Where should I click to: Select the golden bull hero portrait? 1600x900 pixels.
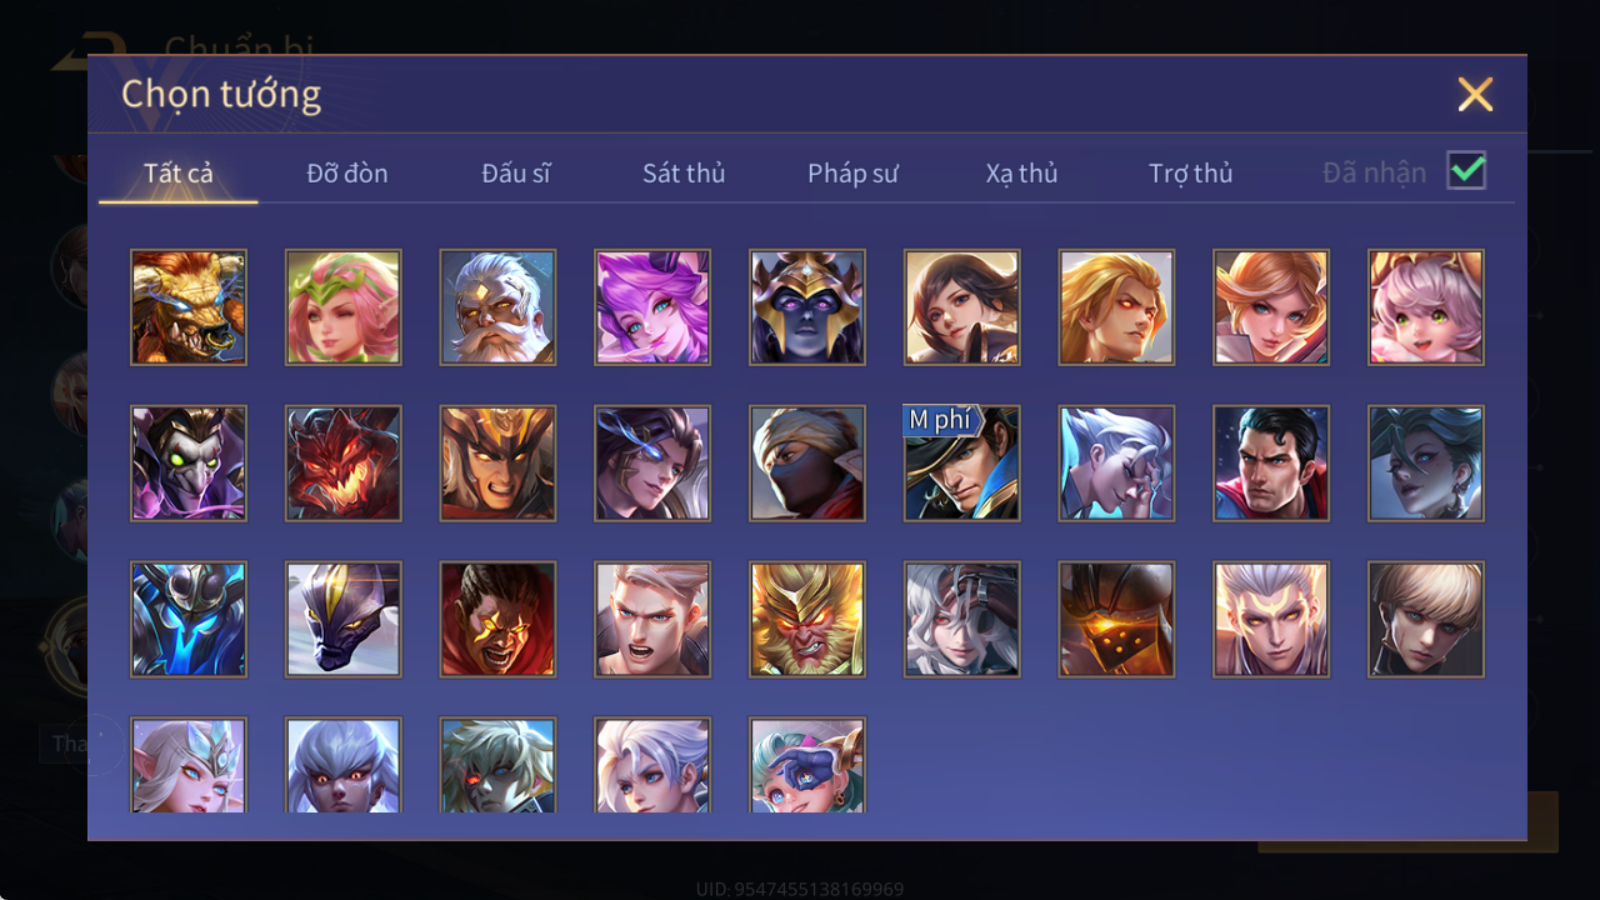pyautogui.click(x=188, y=307)
